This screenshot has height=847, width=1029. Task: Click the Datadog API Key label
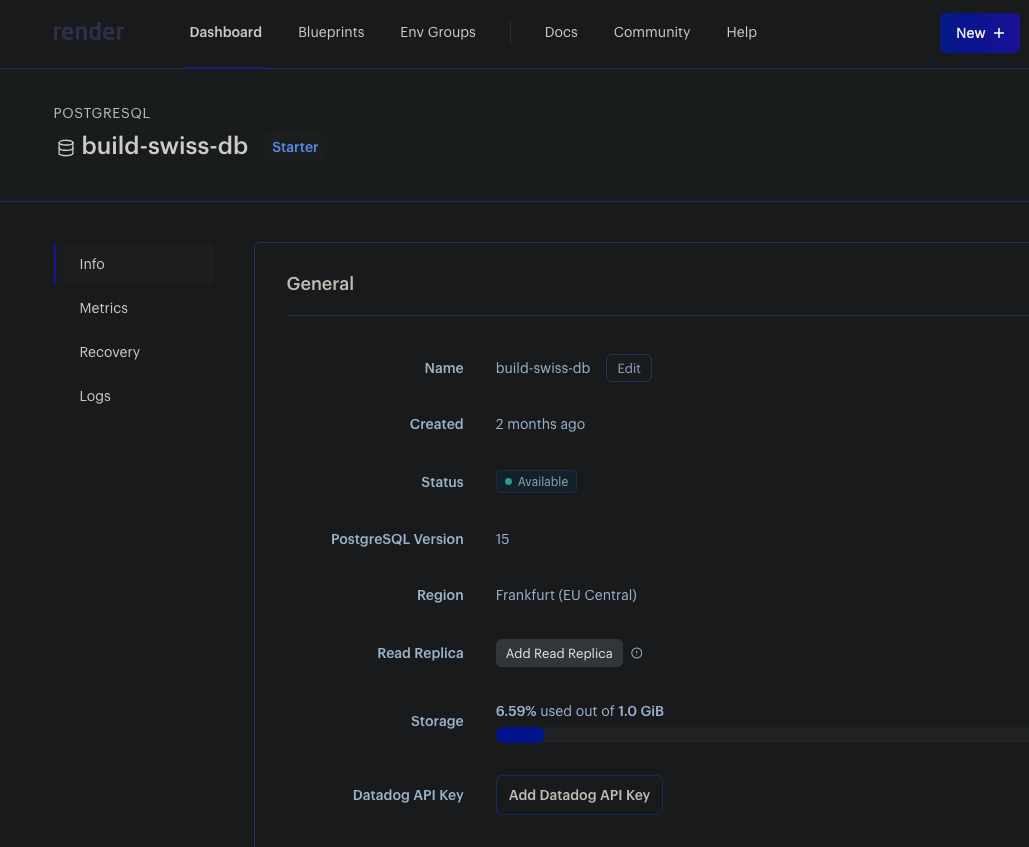point(408,795)
